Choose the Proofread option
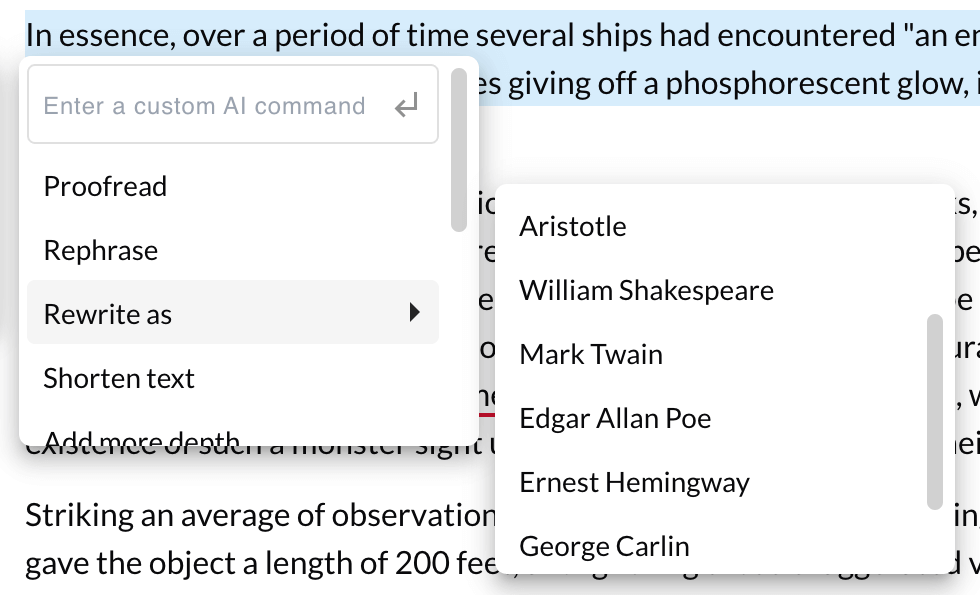 pos(105,186)
